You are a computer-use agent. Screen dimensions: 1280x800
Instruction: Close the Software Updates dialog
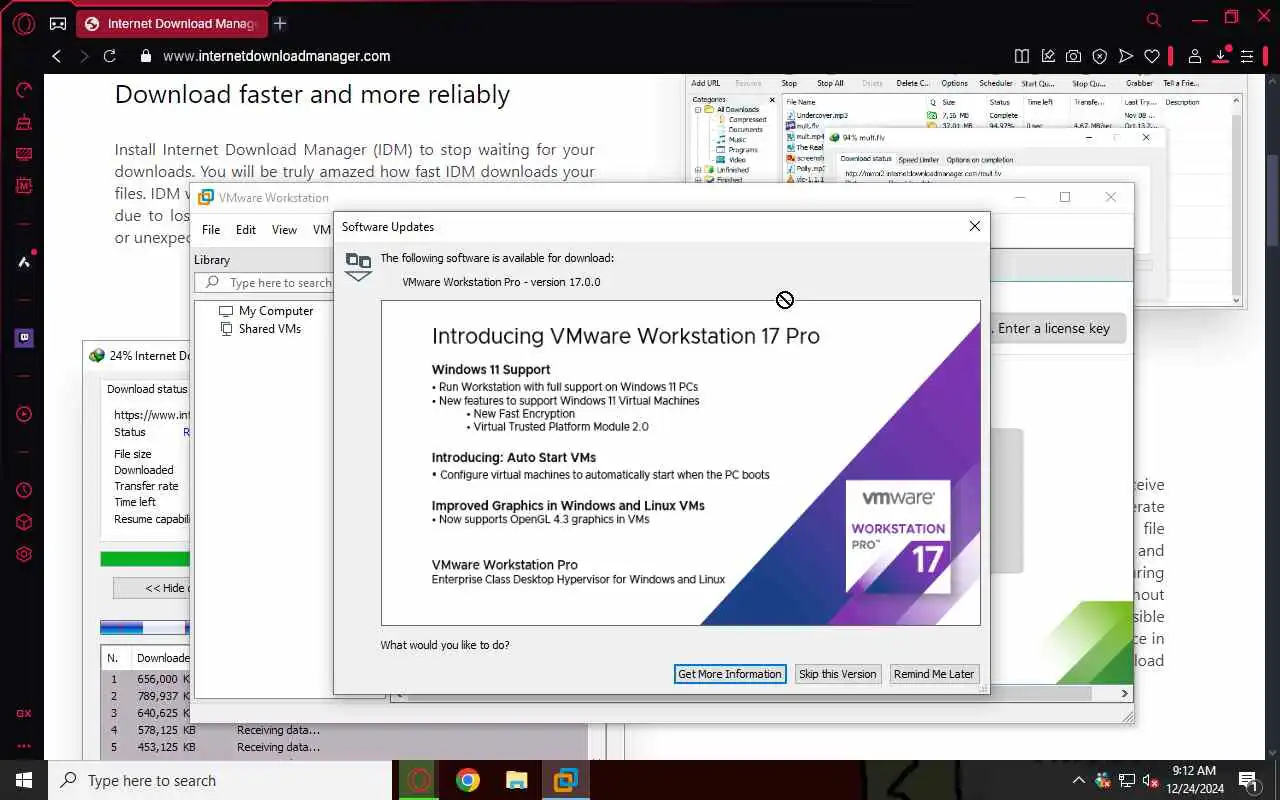(x=975, y=227)
